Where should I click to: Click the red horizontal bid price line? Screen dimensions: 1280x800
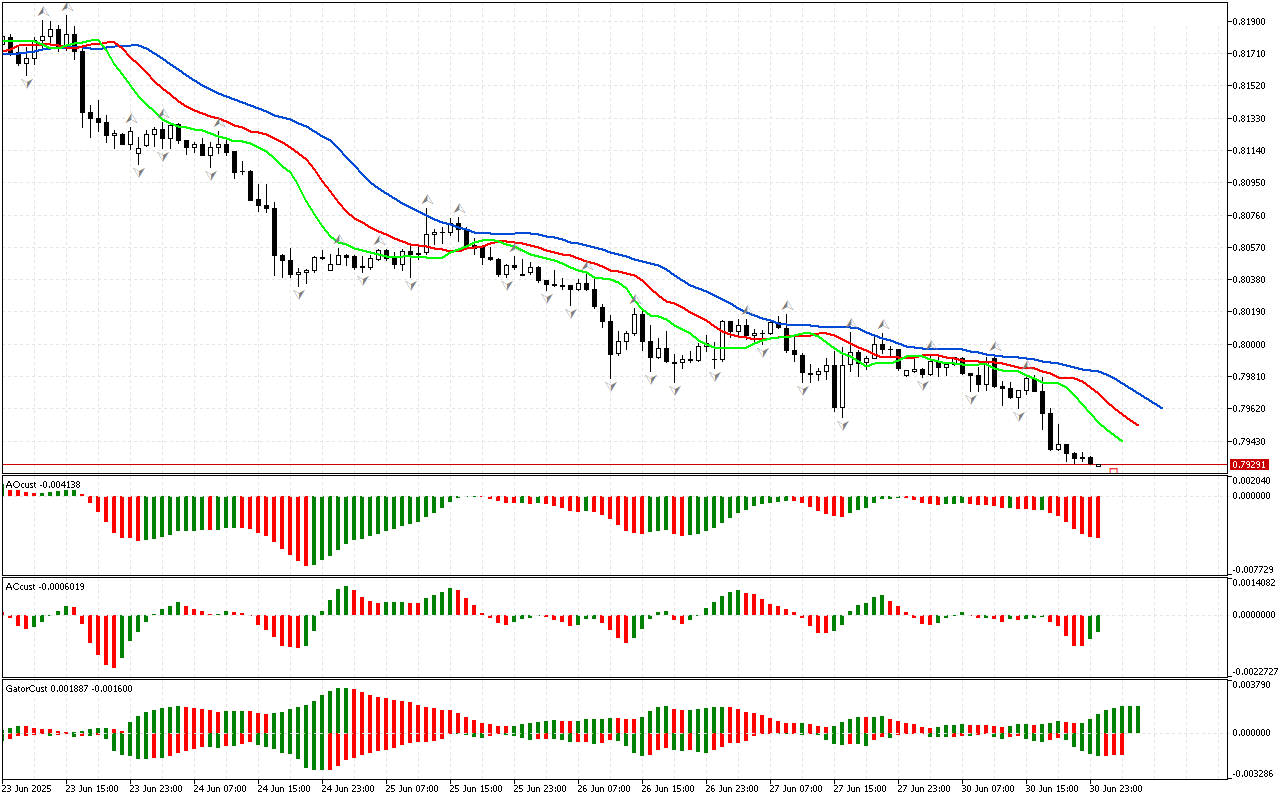[x=600, y=465]
